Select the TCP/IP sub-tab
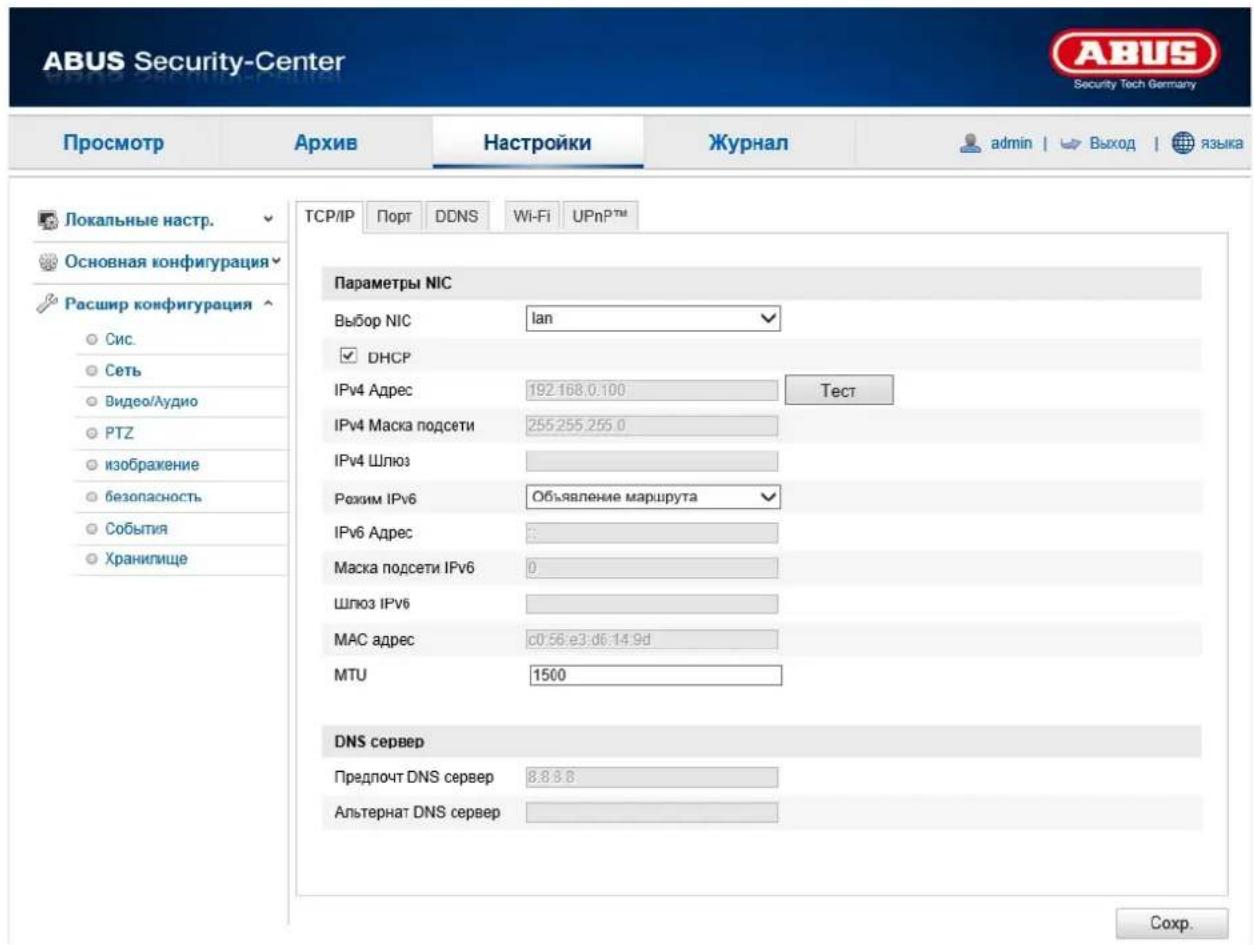This screenshot has height=945, width=1254. coord(330,217)
